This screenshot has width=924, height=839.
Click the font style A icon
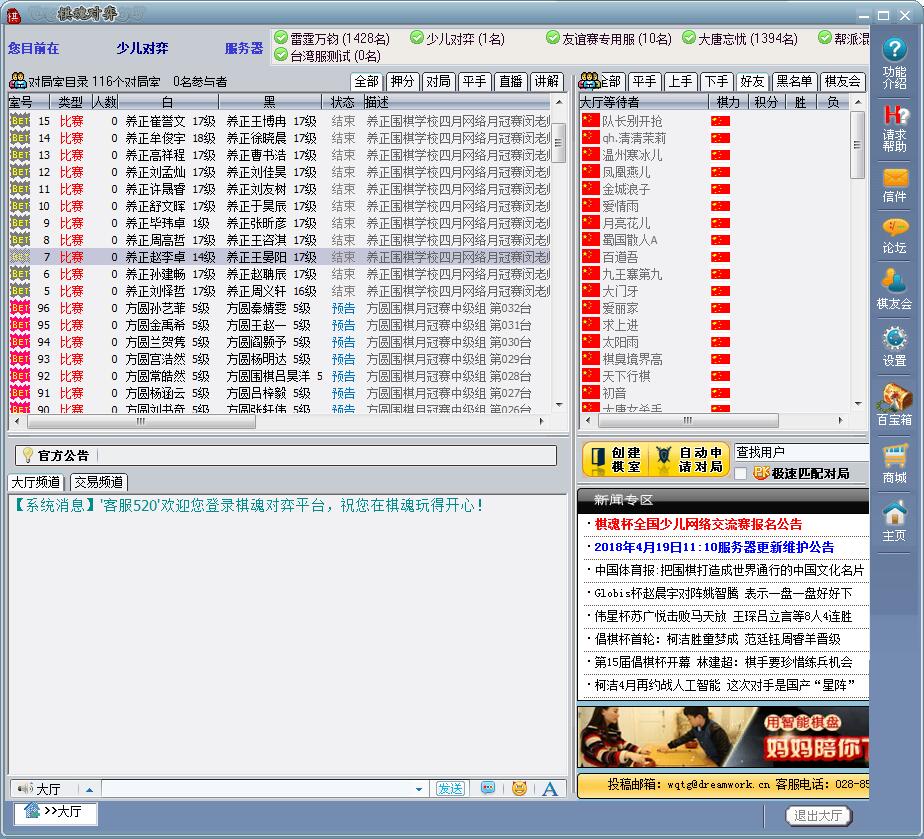click(549, 788)
